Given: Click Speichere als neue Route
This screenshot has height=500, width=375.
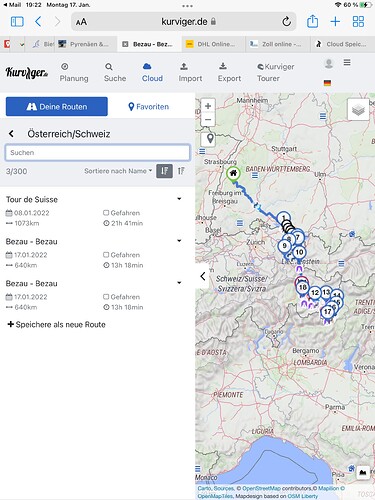Looking at the screenshot, I should pos(56,324).
